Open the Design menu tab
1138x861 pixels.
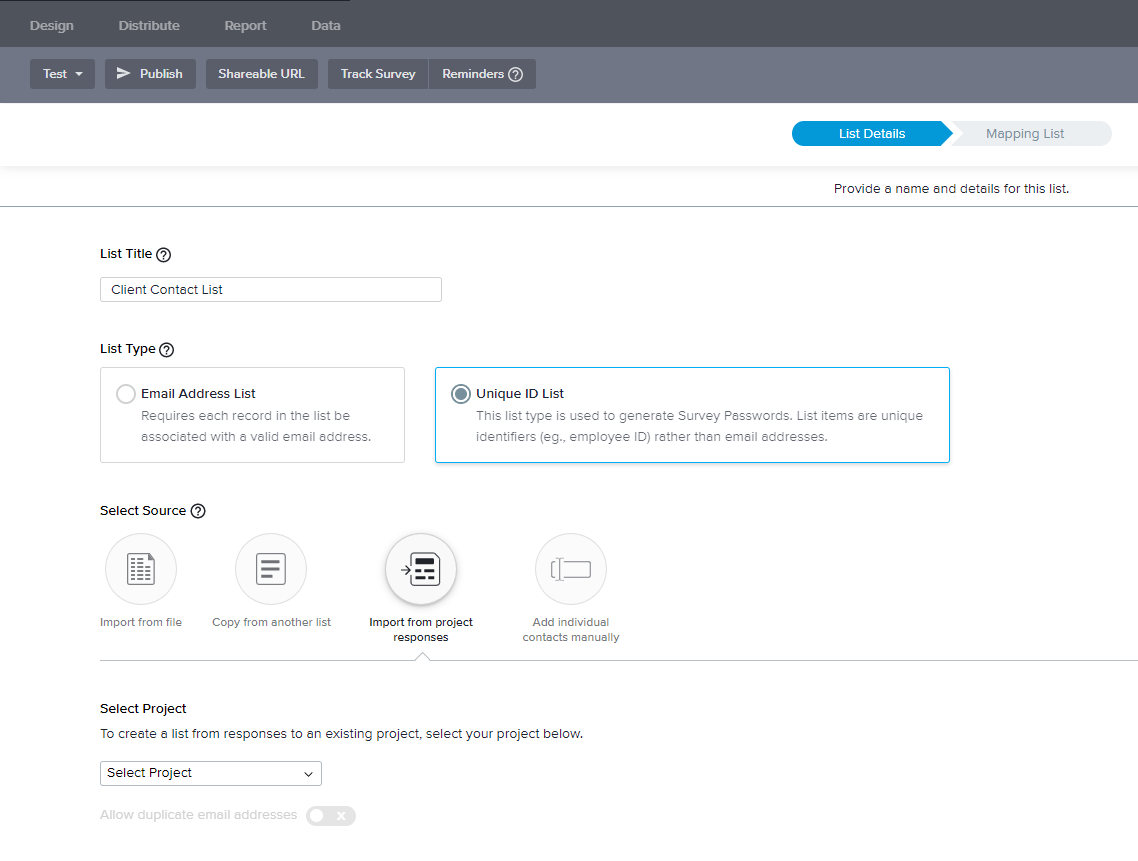pyautogui.click(x=52, y=25)
